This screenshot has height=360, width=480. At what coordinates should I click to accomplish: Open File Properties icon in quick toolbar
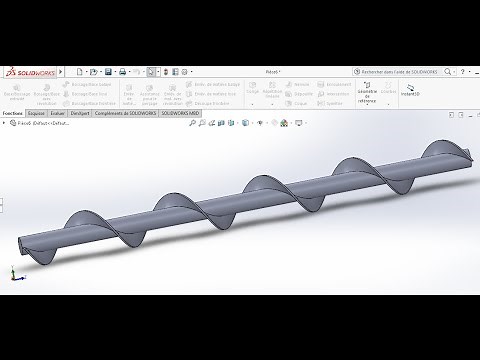click(175, 72)
